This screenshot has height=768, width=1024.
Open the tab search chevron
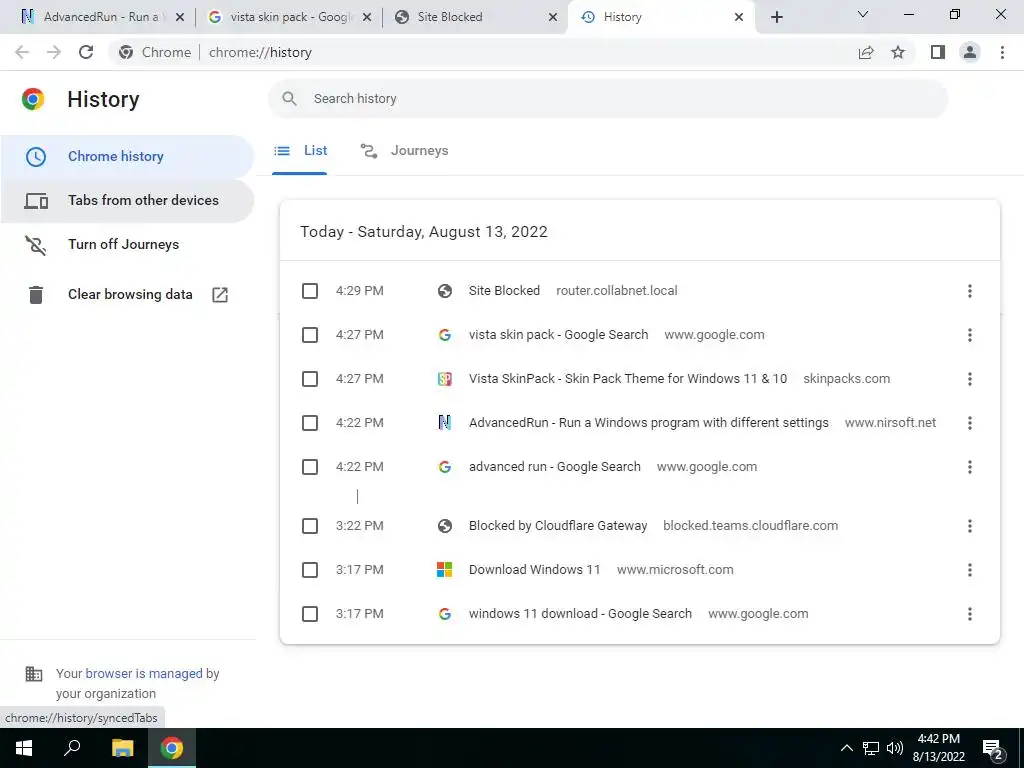863,14
